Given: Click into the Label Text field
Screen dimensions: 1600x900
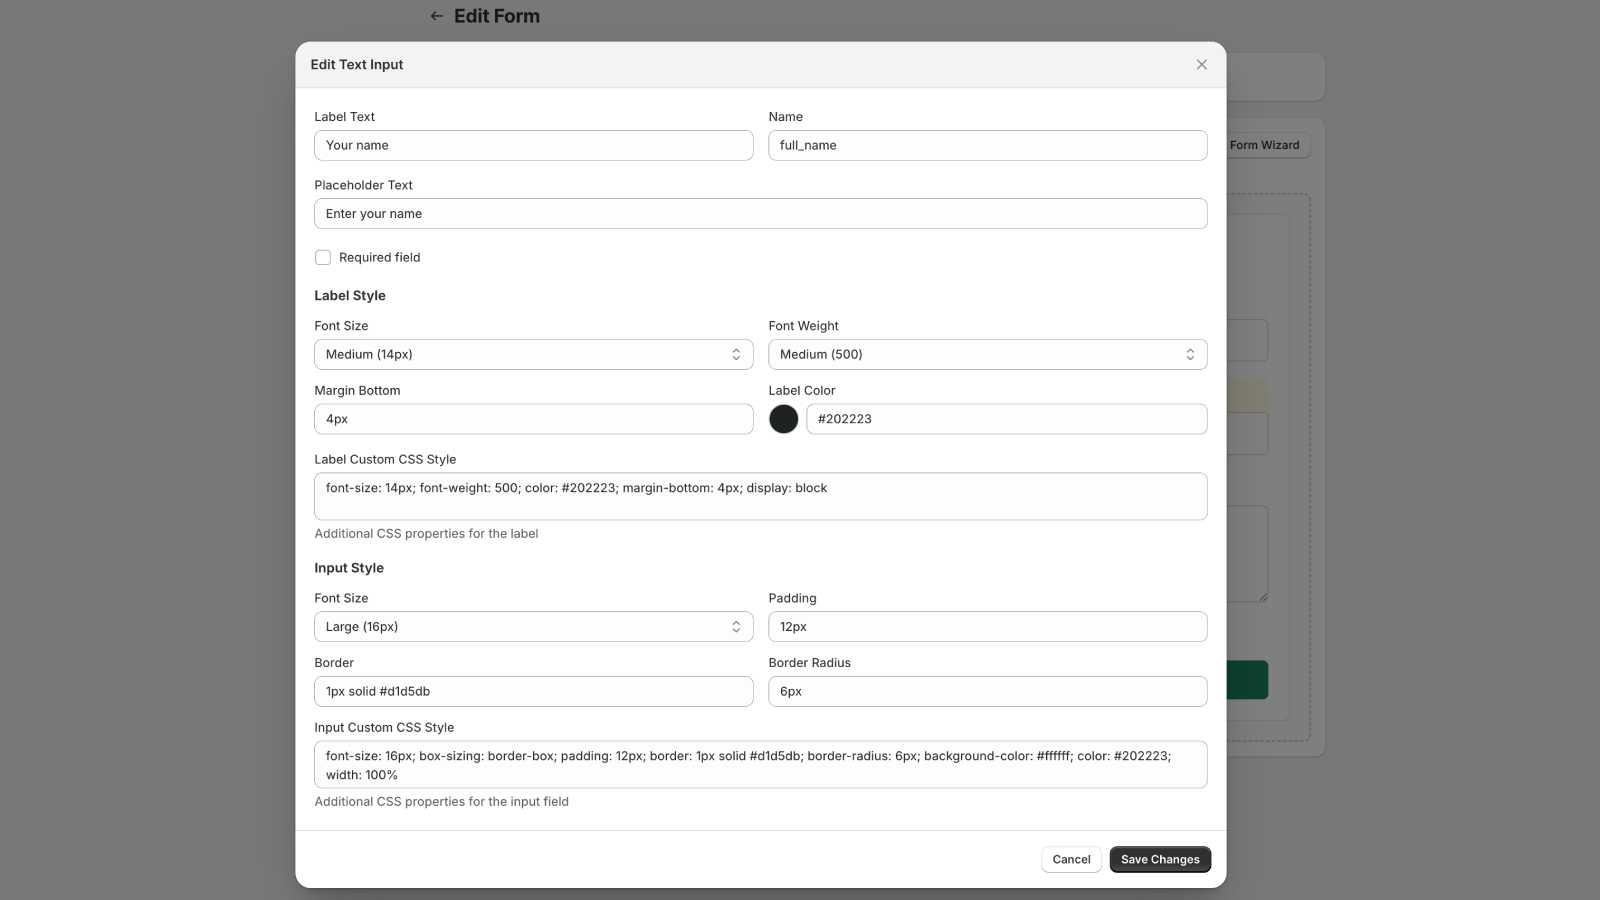Looking at the screenshot, I should click(533, 145).
